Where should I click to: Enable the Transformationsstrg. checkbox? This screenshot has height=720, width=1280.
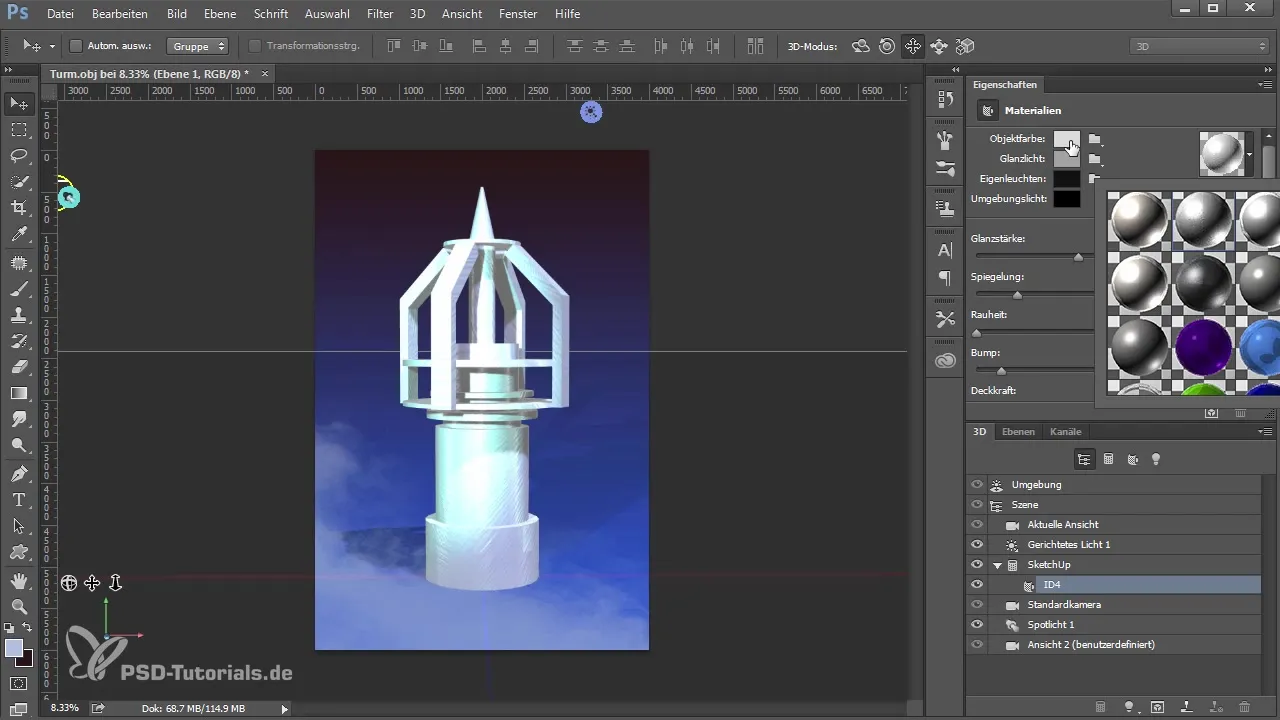click(255, 46)
